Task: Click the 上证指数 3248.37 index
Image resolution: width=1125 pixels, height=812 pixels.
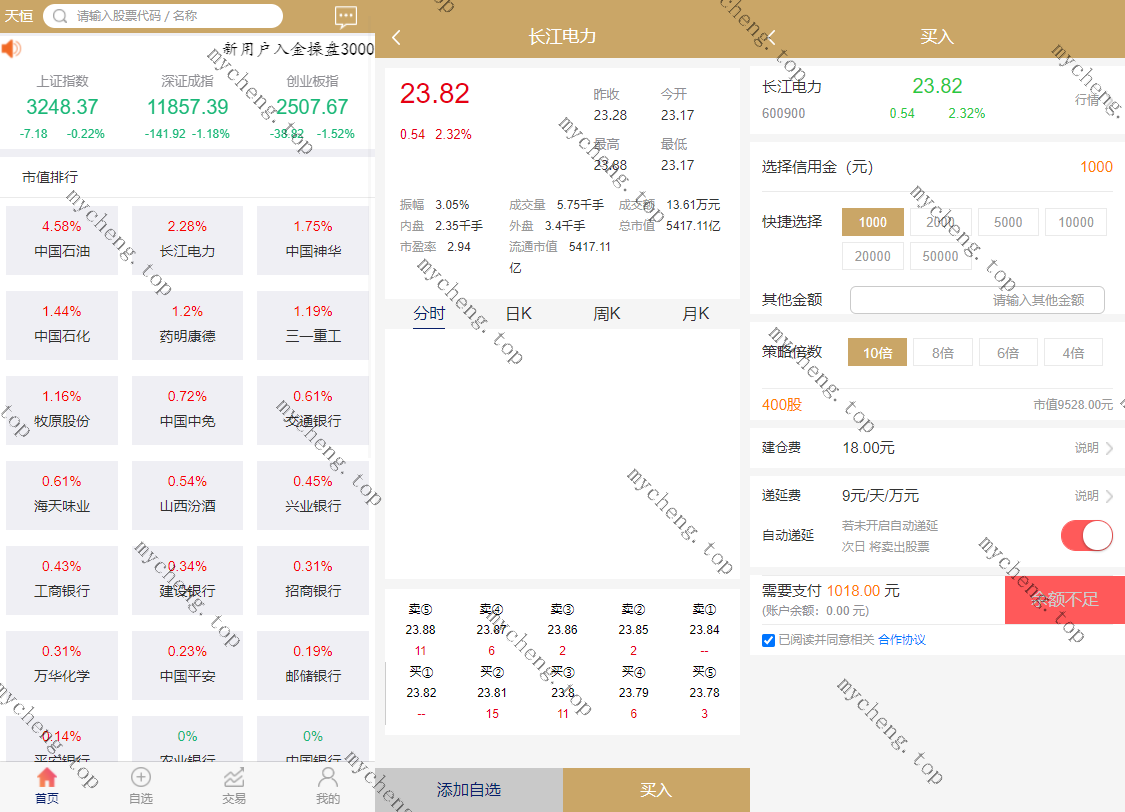Action: (x=62, y=107)
